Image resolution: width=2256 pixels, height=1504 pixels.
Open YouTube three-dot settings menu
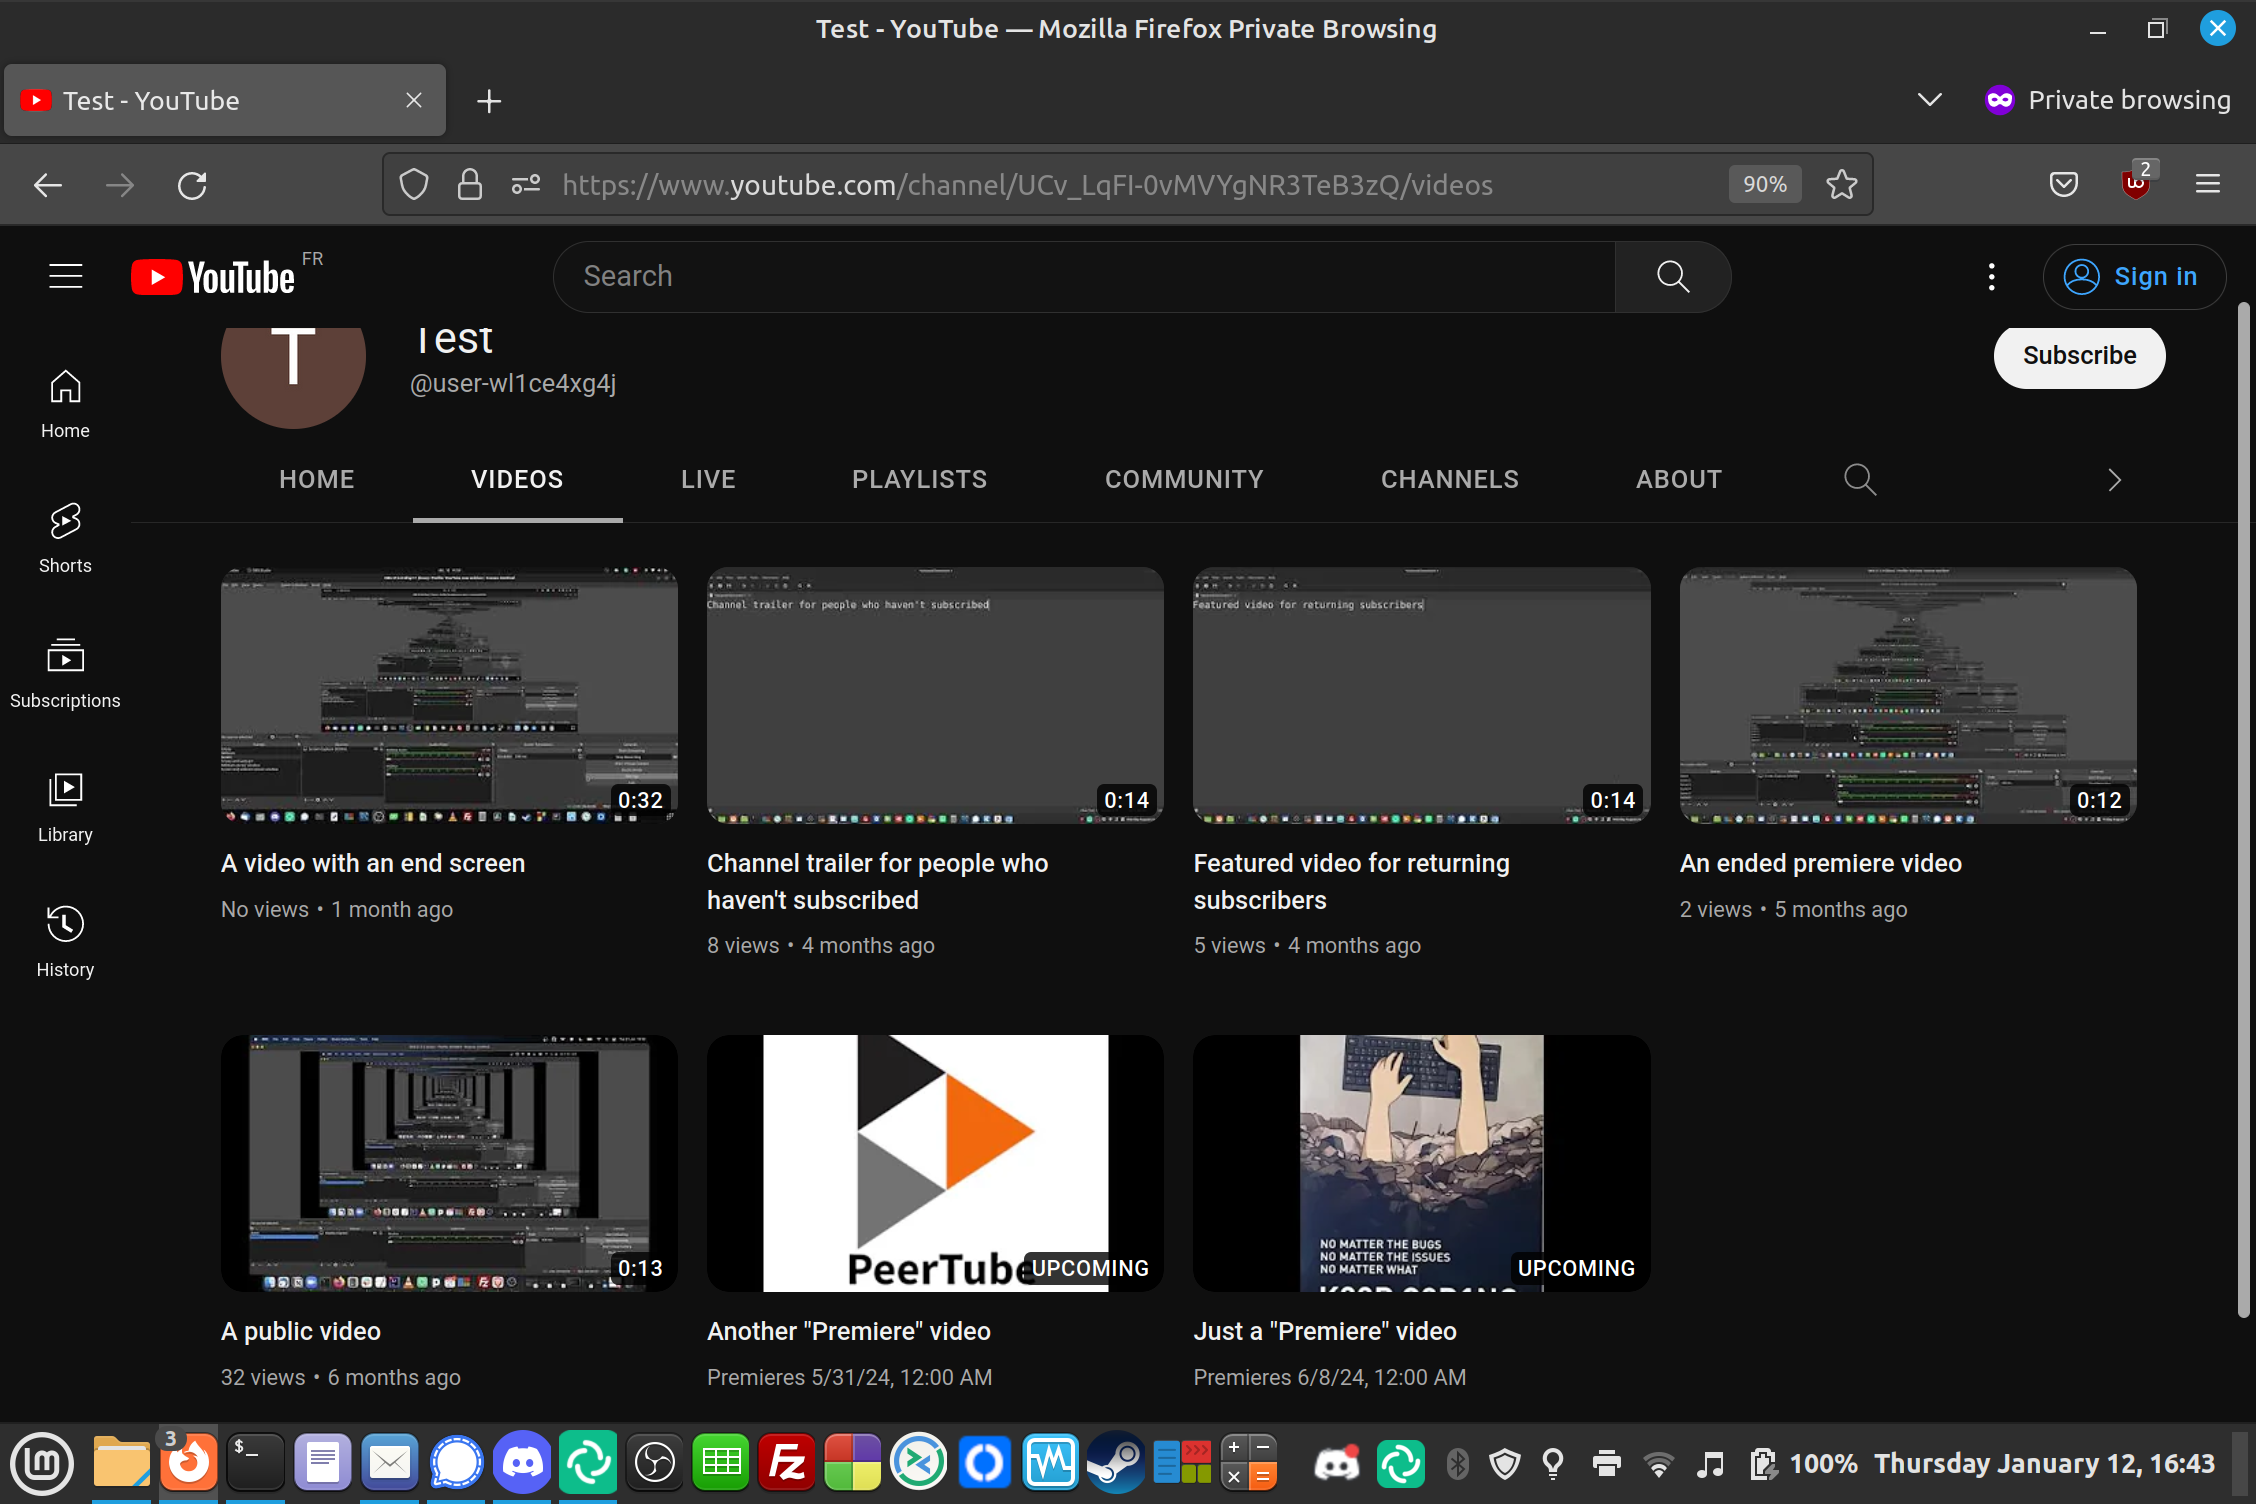1991,277
